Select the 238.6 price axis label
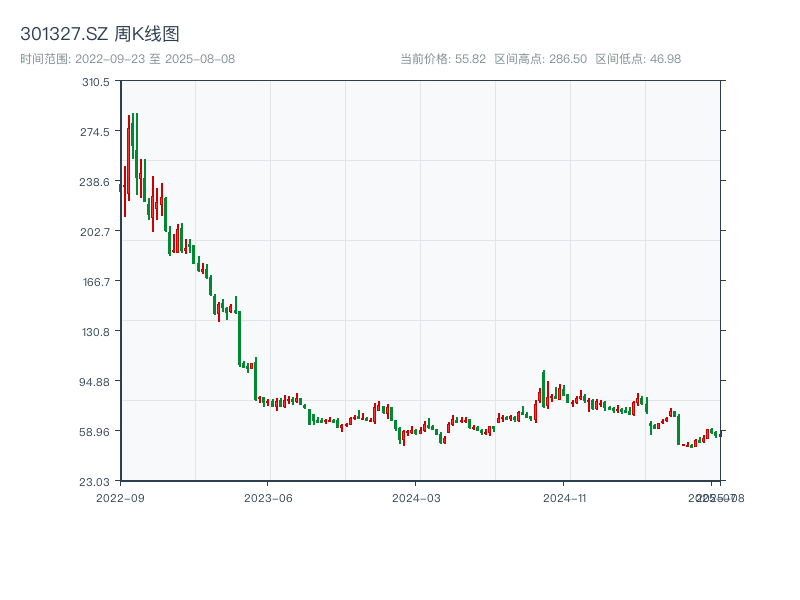The image size is (800, 600). pos(96,182)
